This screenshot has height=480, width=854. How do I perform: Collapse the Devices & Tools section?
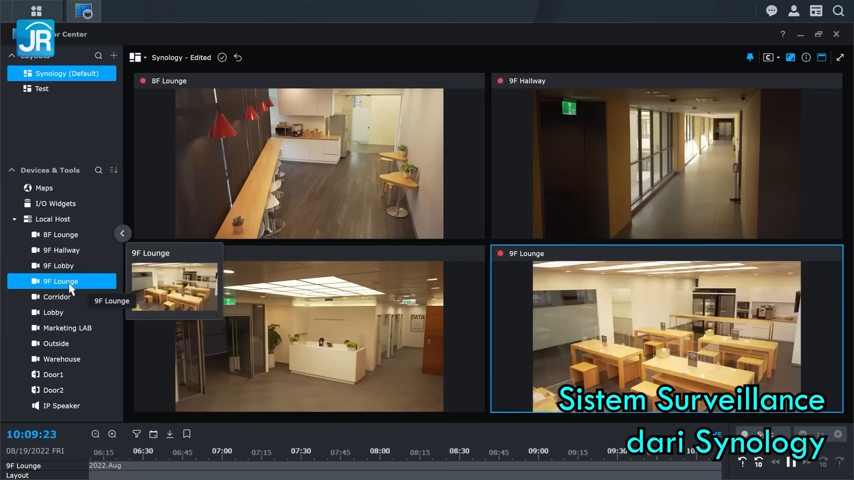coord(12,170)
